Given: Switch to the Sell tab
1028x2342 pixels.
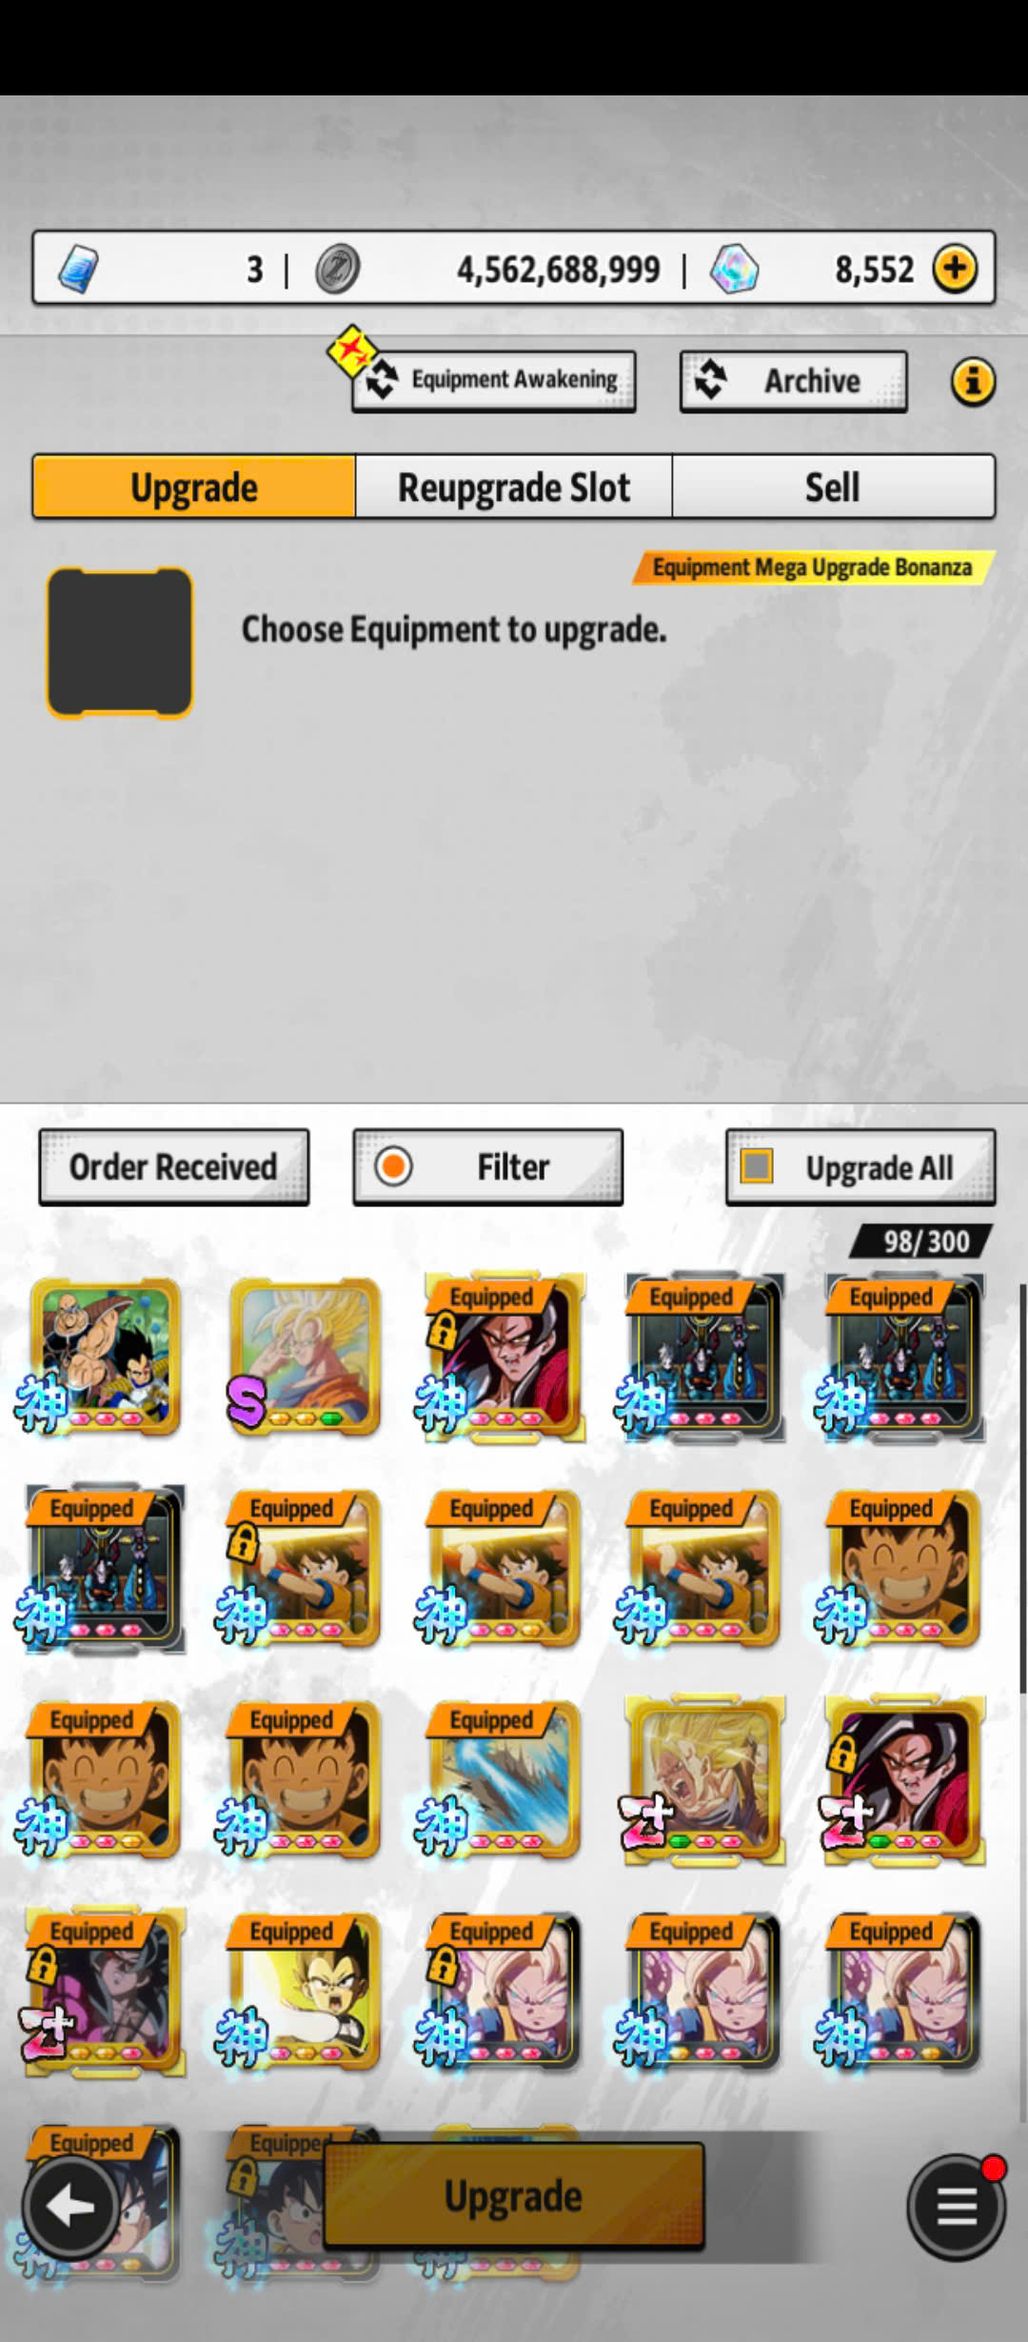Looking at the screenshot, I should tap(833, 487).
